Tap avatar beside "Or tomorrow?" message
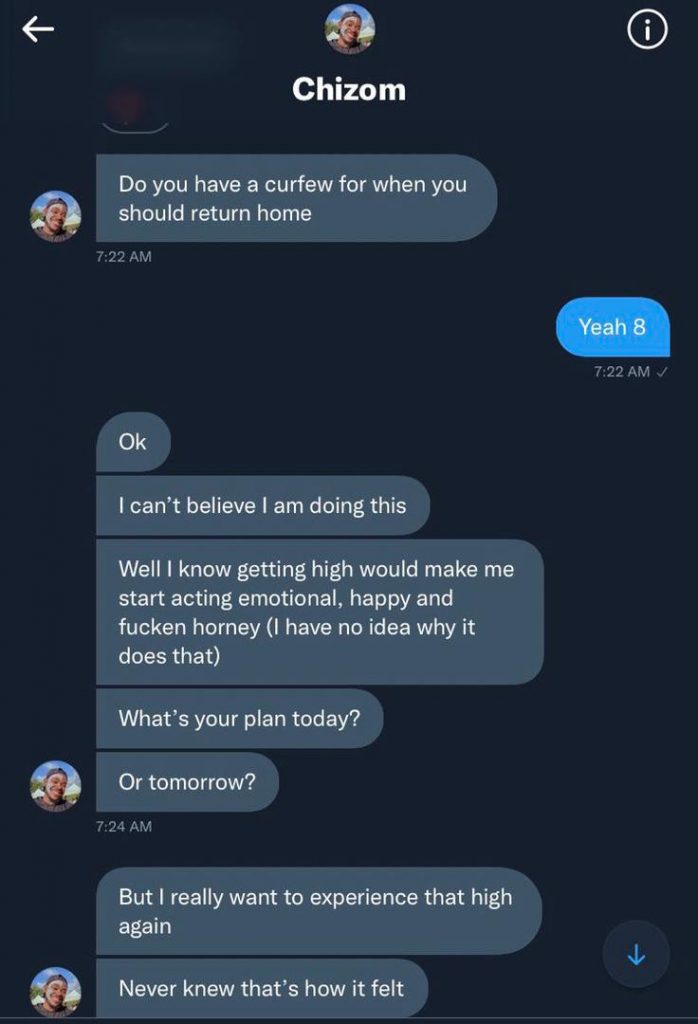This screenshot has height=1024, width=698. click(55, 785)
